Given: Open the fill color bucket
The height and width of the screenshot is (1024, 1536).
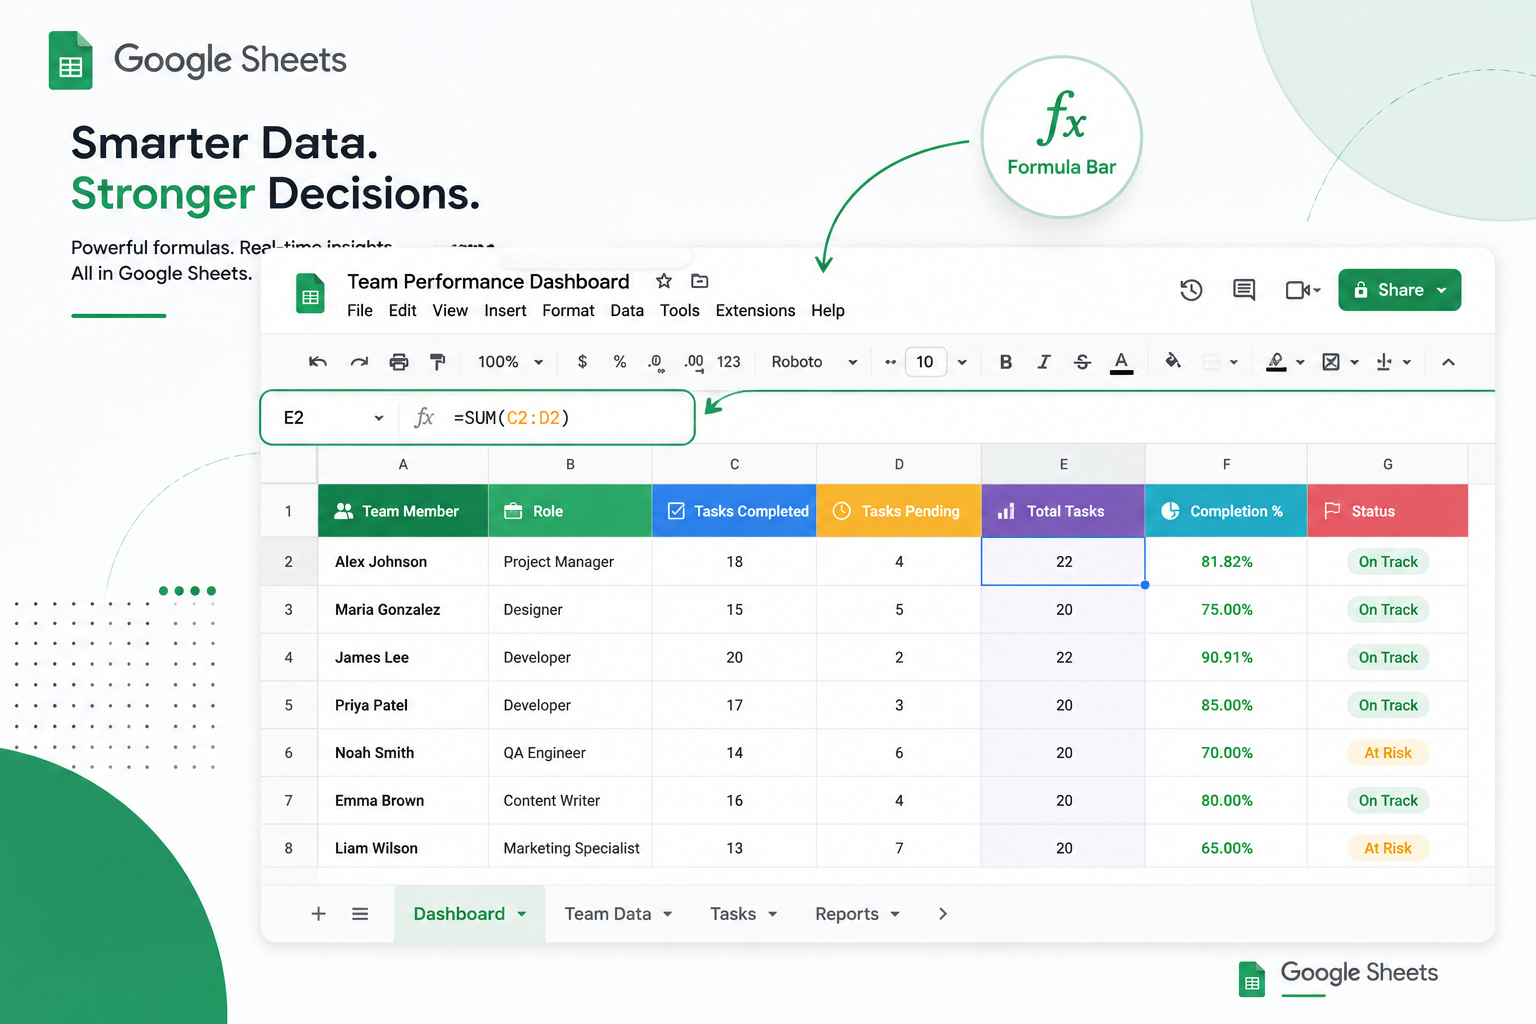Looking at the screenshot, I should [x=1173, y=361].
